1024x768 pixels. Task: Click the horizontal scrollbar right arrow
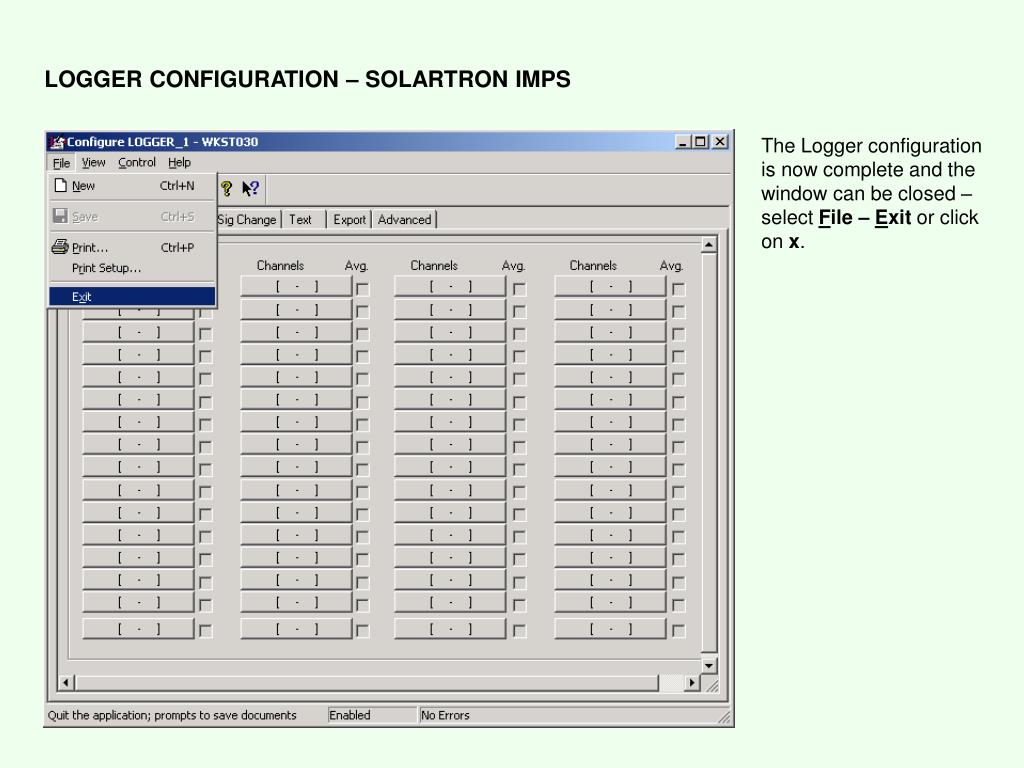[692, 683]
